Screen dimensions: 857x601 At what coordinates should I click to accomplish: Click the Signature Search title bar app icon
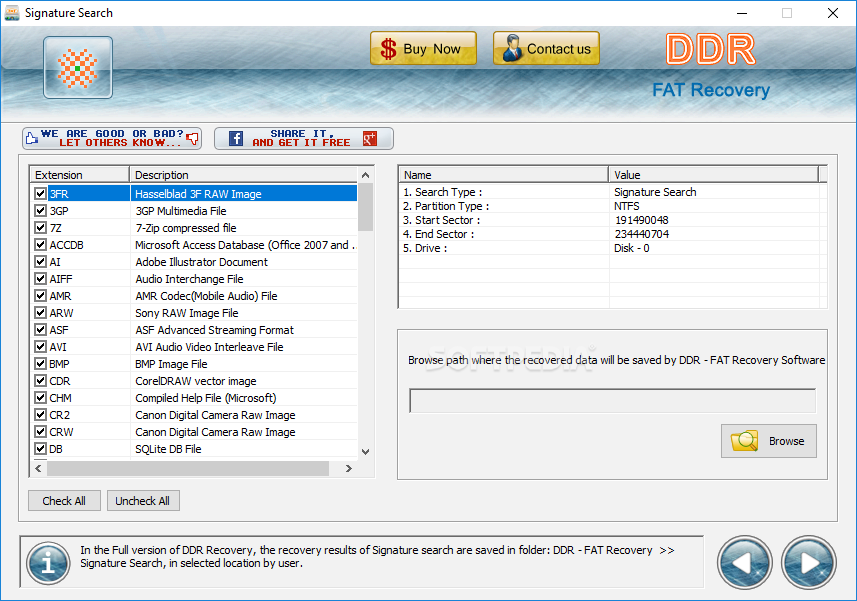(x=11, y=13)
